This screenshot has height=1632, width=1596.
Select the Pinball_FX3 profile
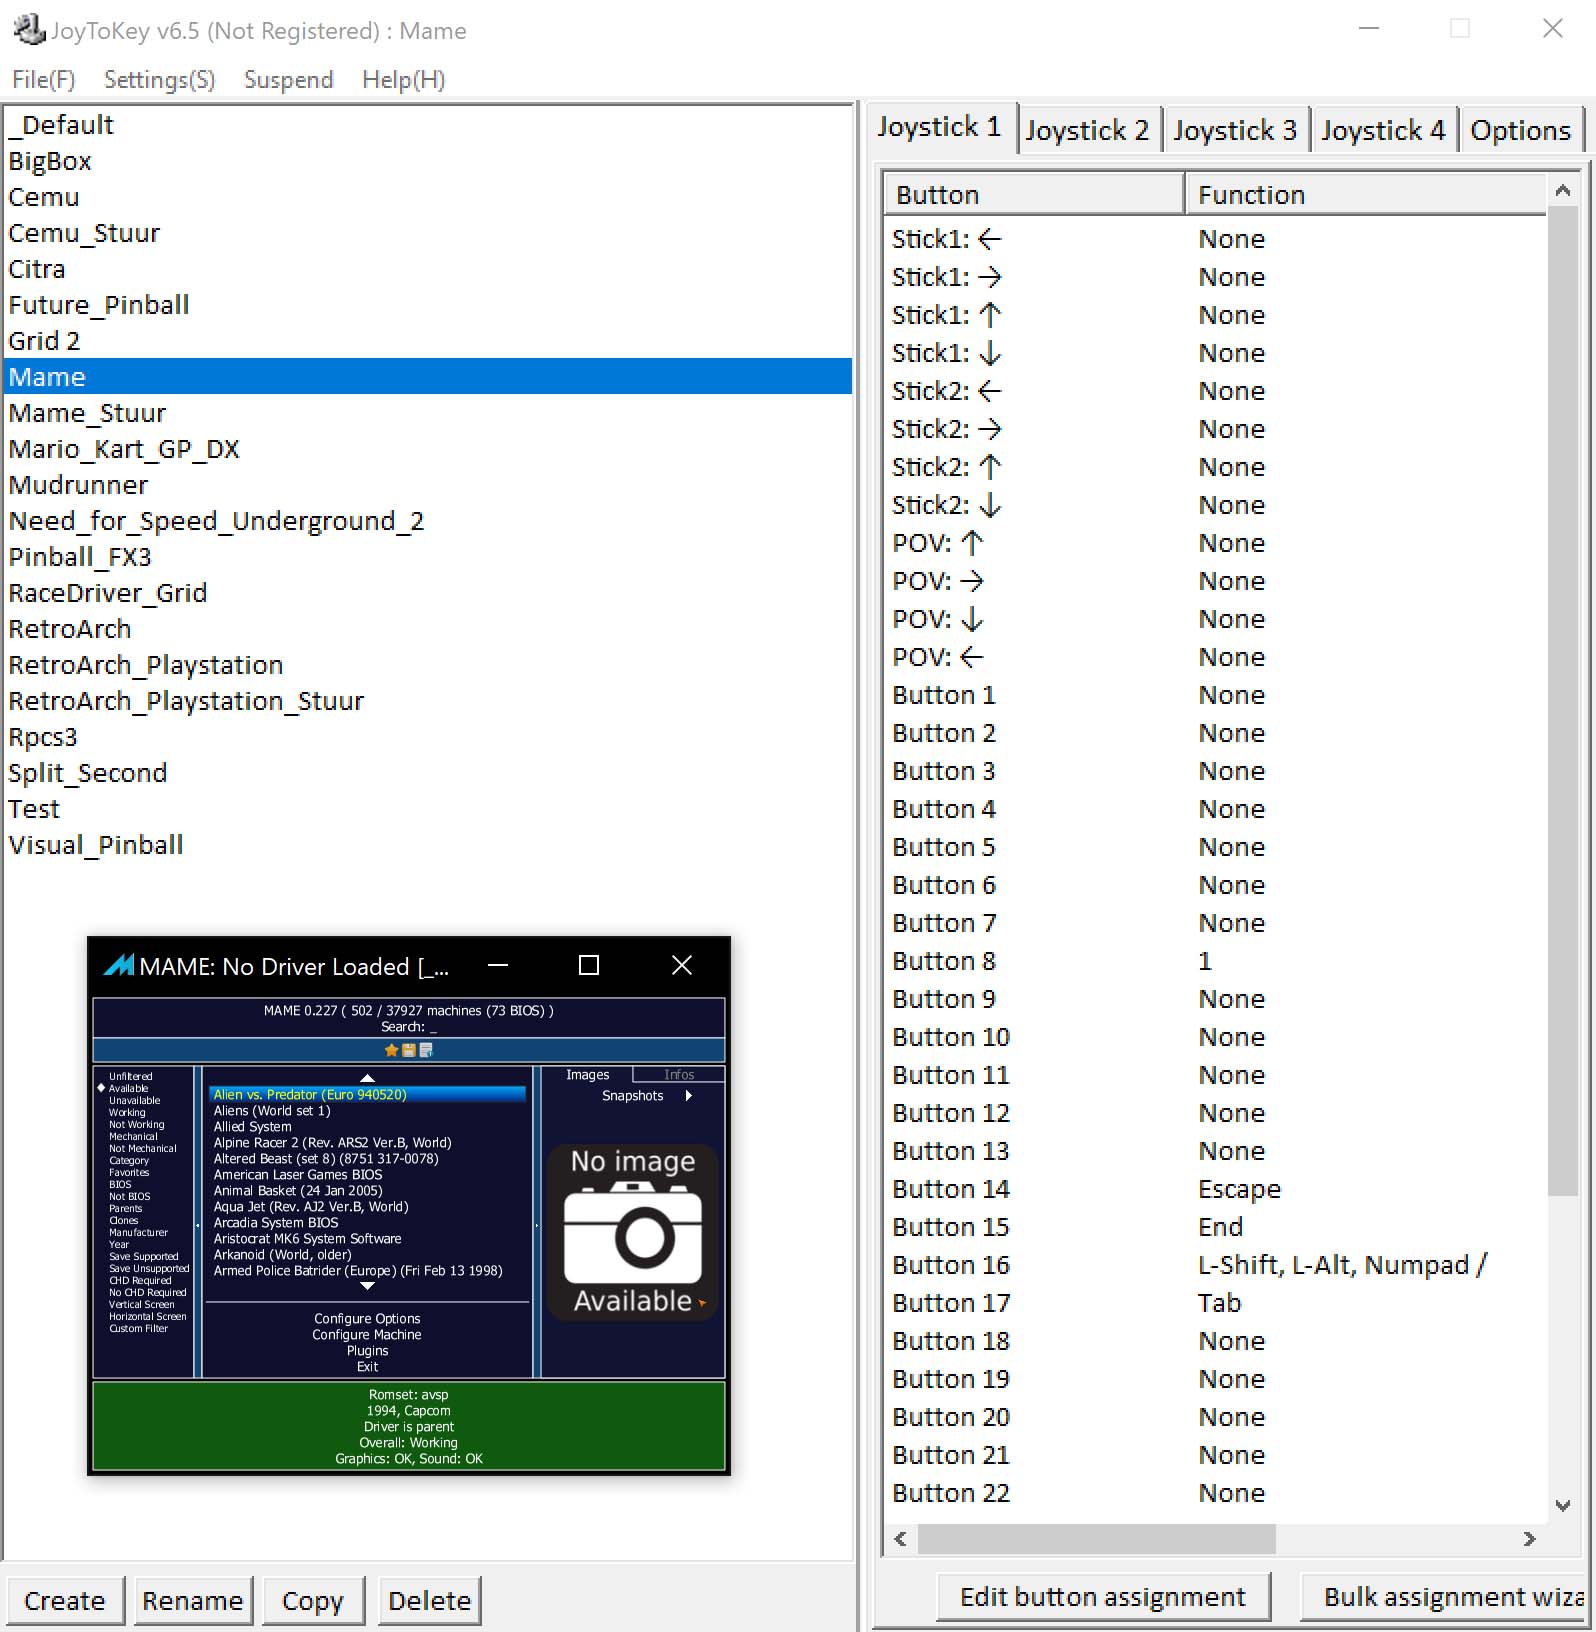tap(428, 557)
